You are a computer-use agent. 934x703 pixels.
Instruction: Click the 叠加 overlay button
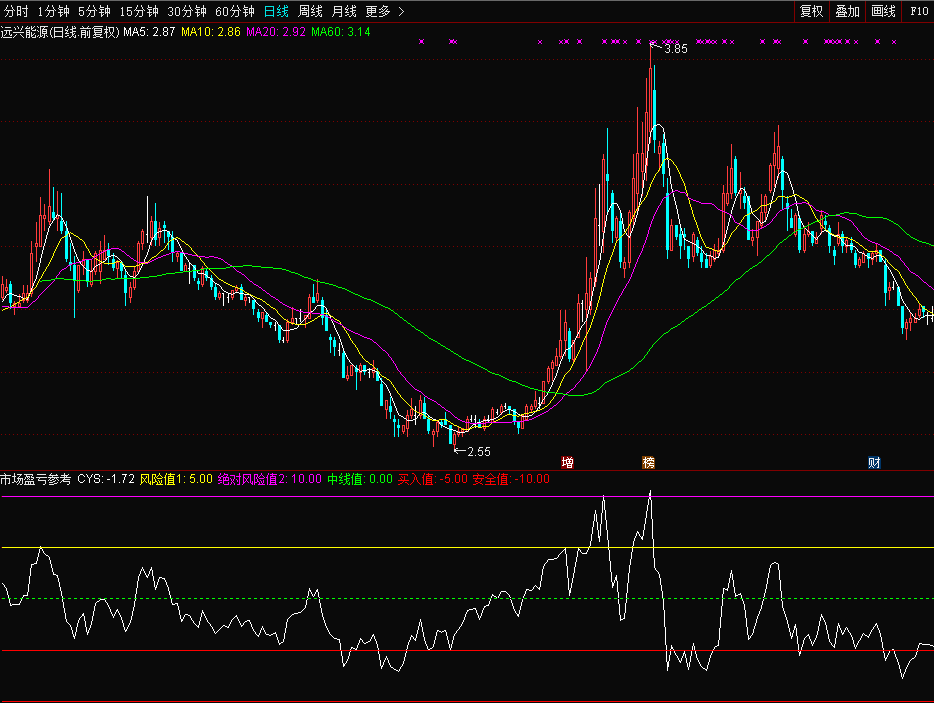pyautogui.click(x=847, y=11)
